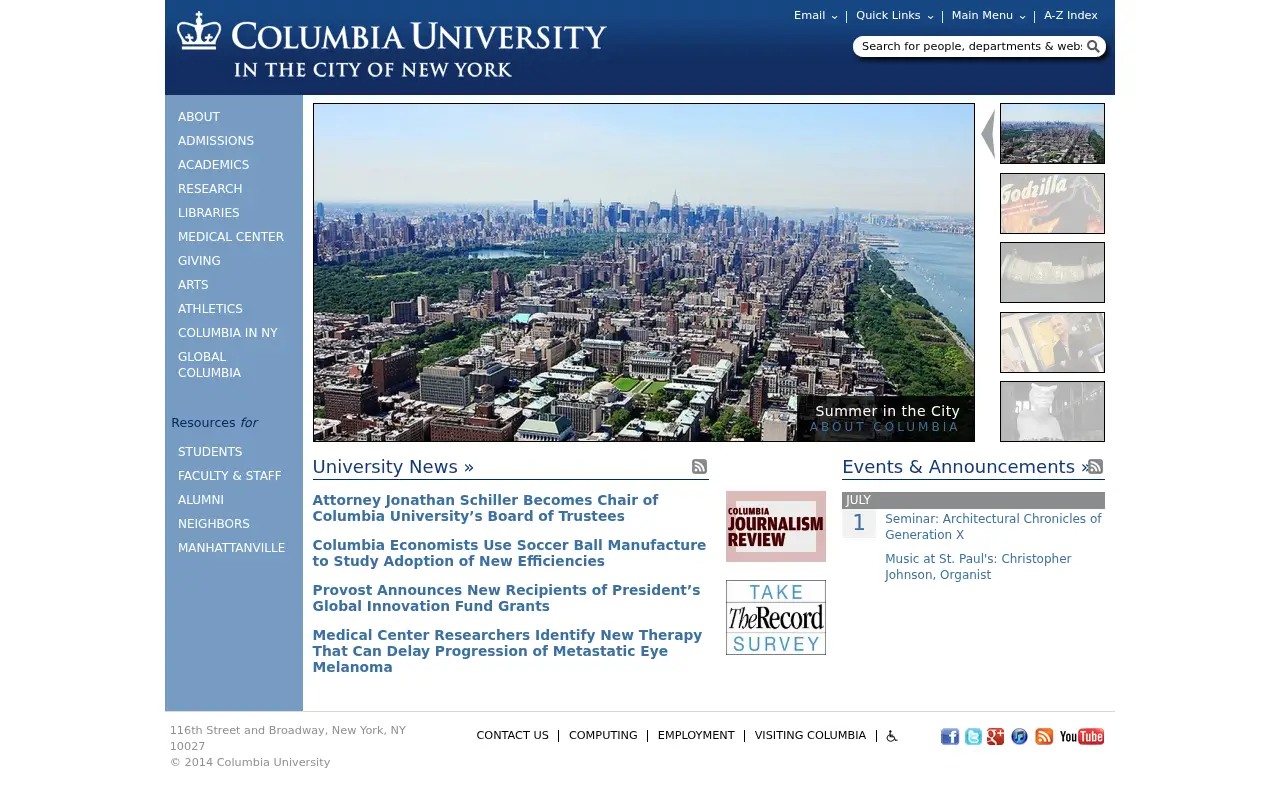Open the Facebook icon in footer
This screenshot has width=1280, height=800.
[x=950, y=737]
